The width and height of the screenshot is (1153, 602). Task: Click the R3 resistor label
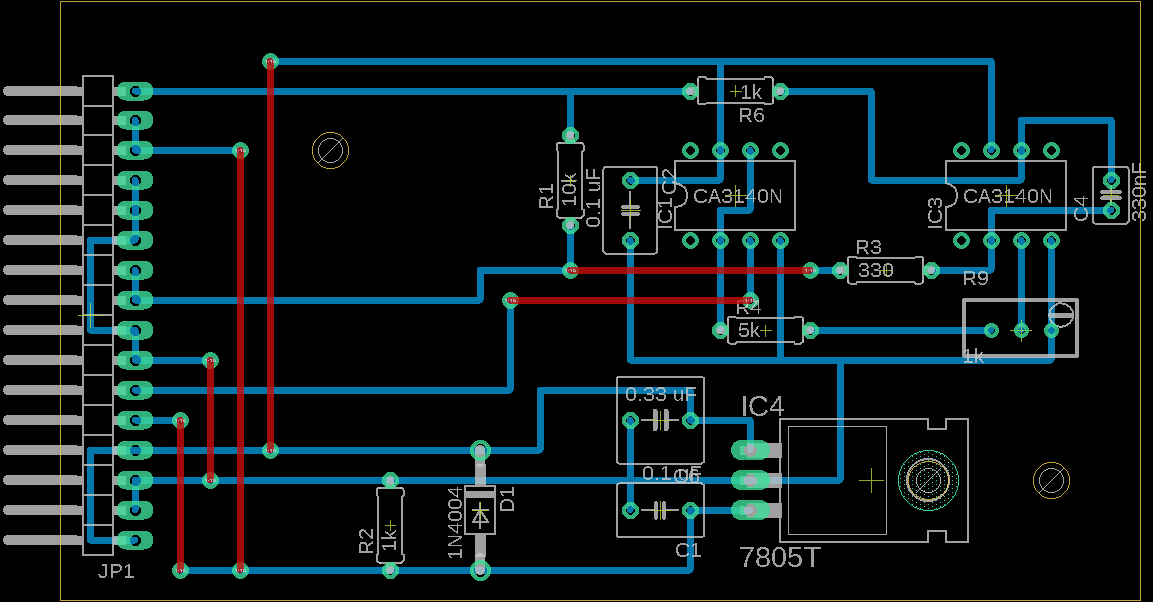(x=868, y=247)
